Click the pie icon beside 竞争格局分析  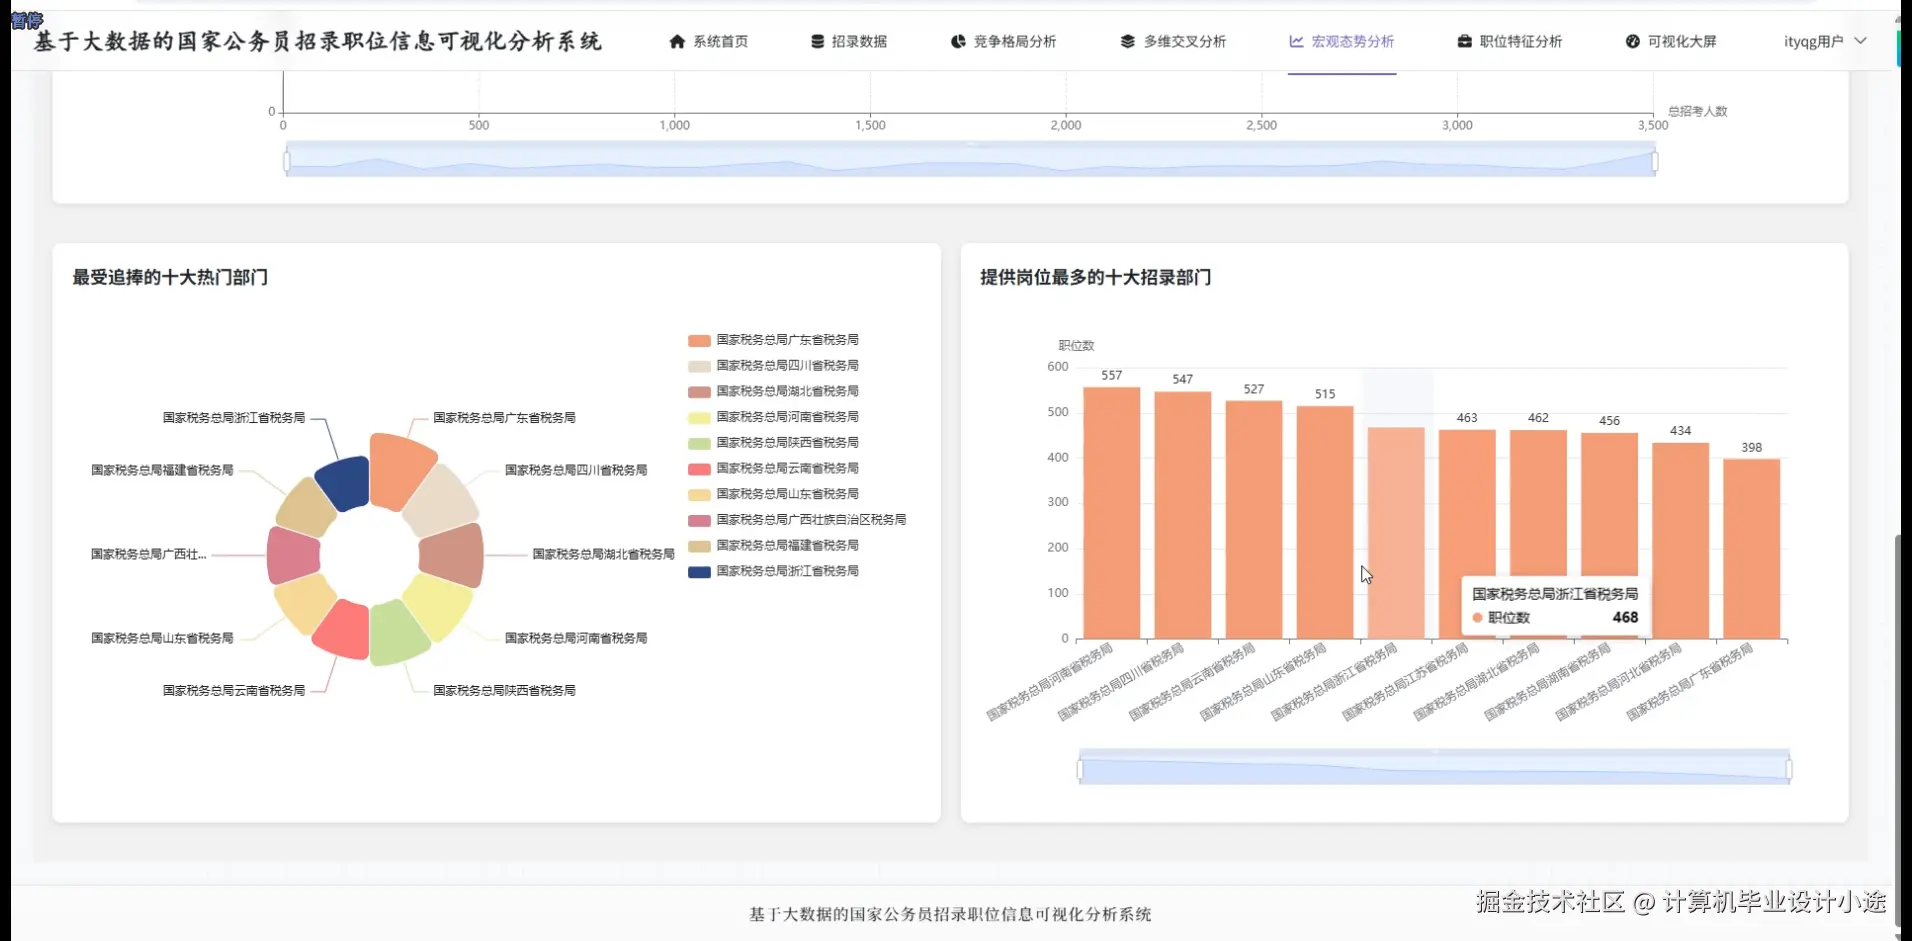pyautogui.click(x=958, y=41)
